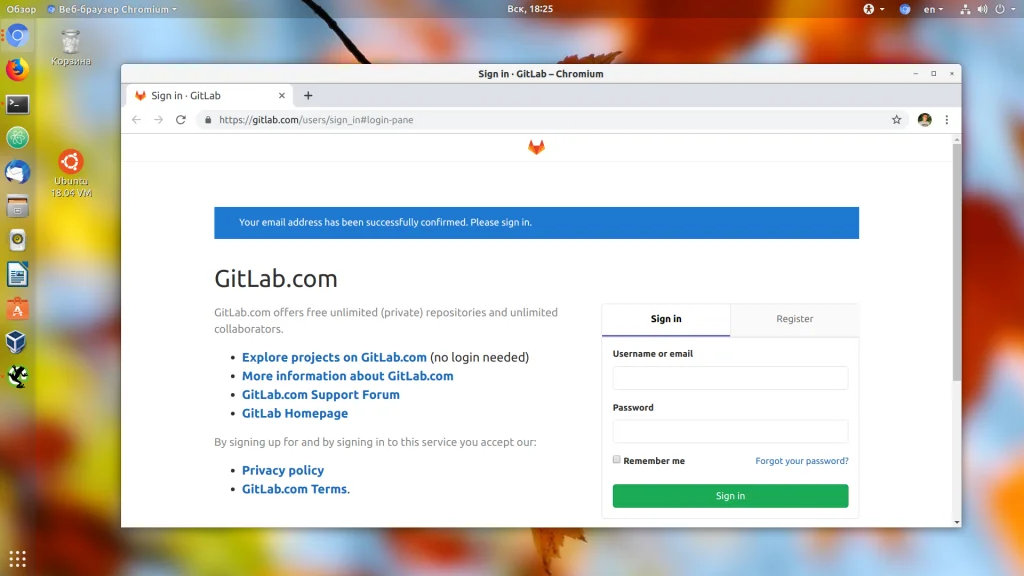Open the Atom editor dock icon
This screenshot has width=1024, height=576.
(x=18, y=138)
